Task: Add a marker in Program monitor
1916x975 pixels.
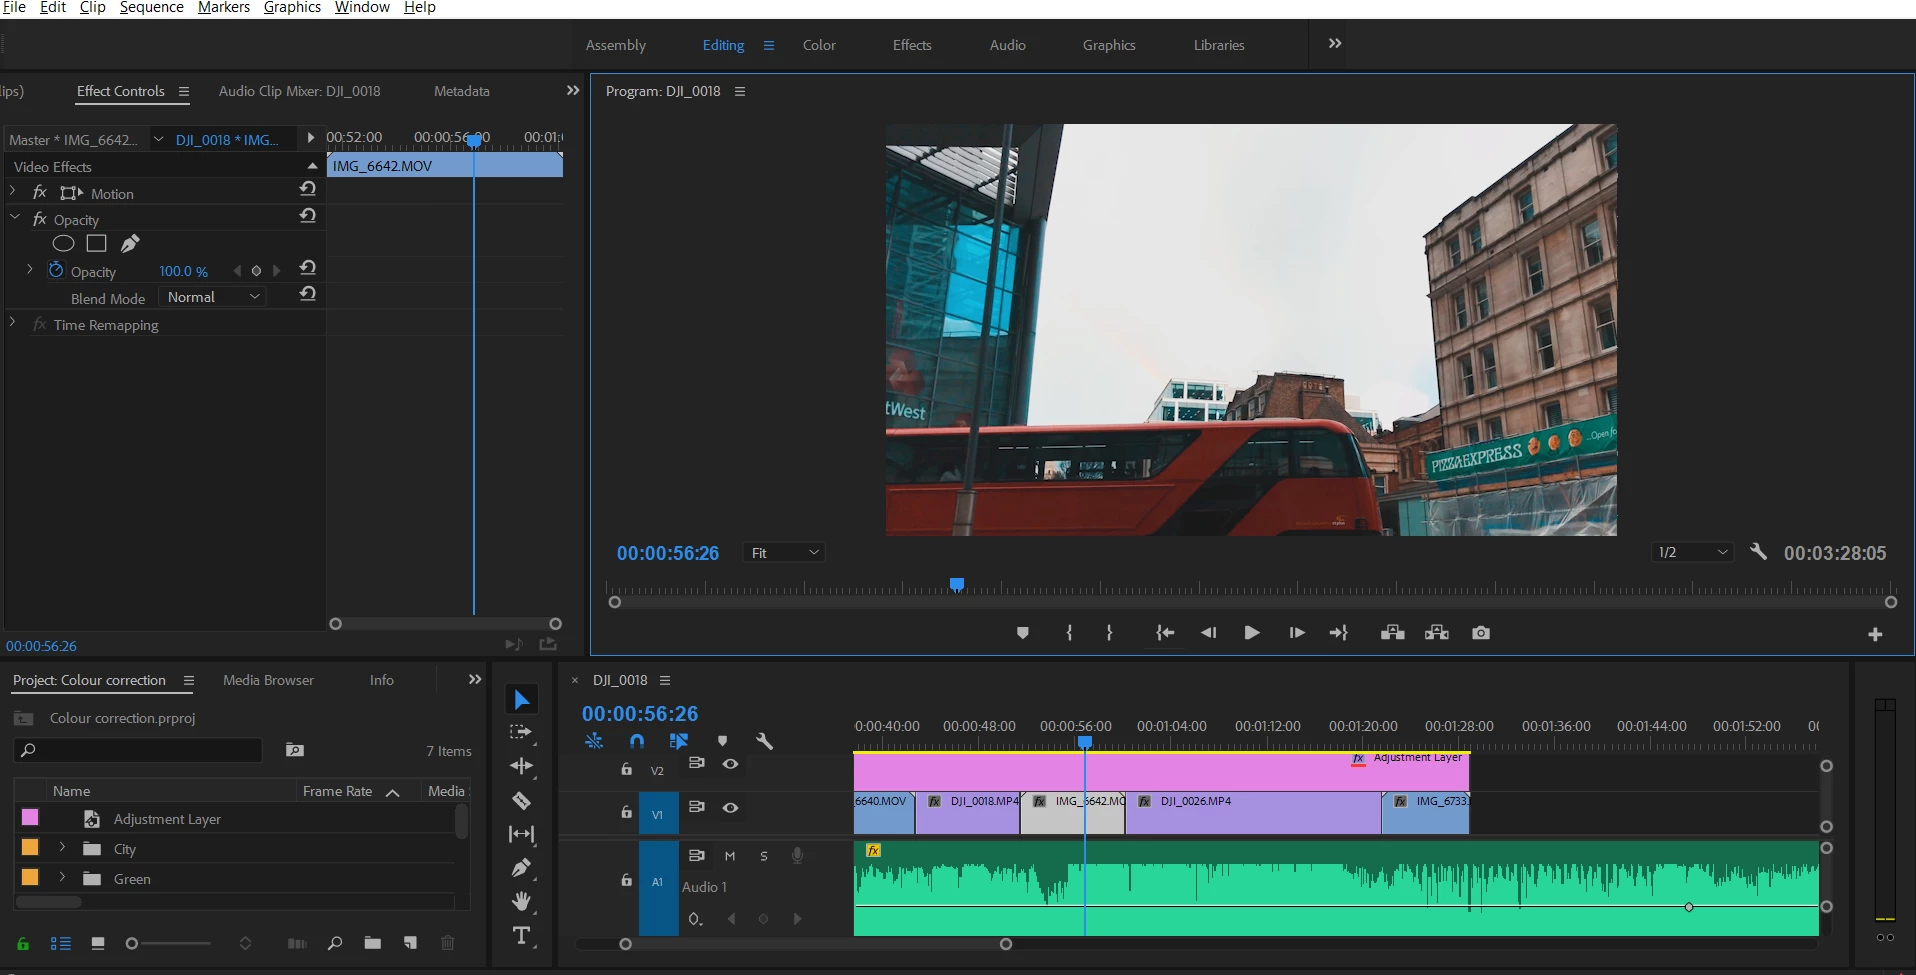Action: 1022,633
